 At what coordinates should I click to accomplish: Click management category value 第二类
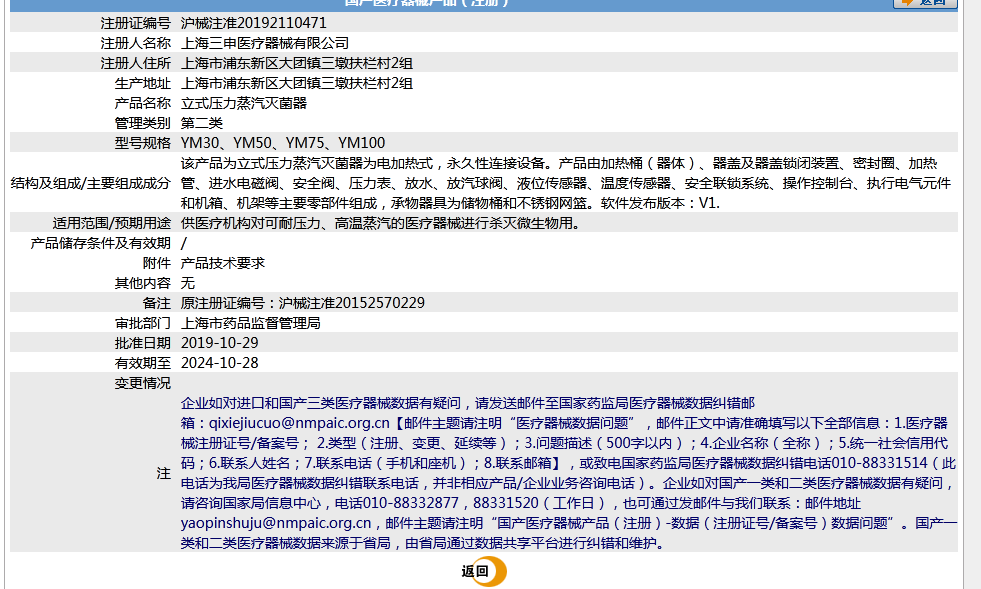tap(201, 123)
